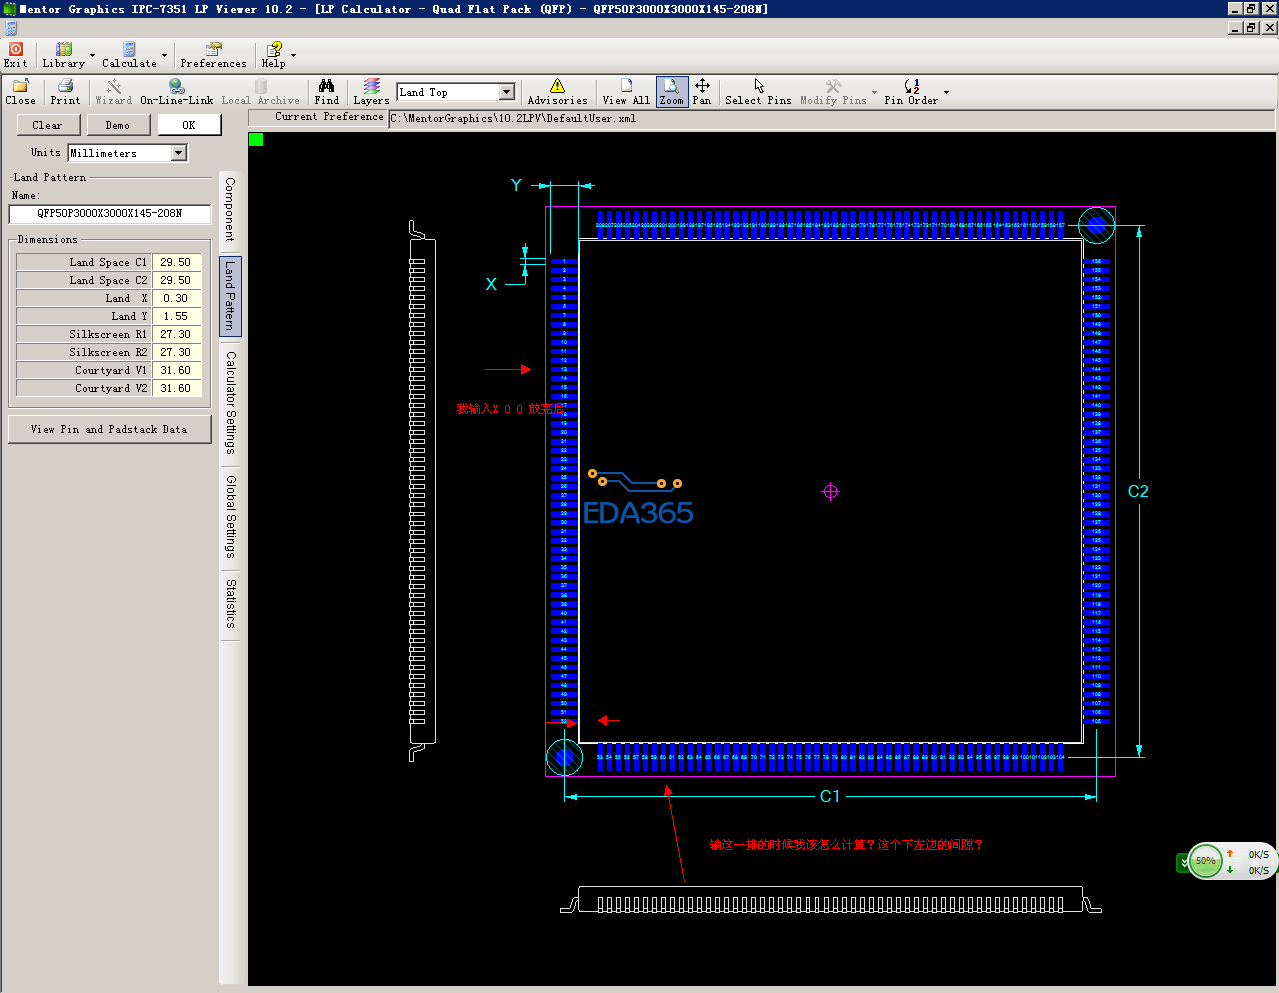Open the Units Millimeters dropdown
The height and width of the screenshot is (993, 1279).
(x=179, y=153)
